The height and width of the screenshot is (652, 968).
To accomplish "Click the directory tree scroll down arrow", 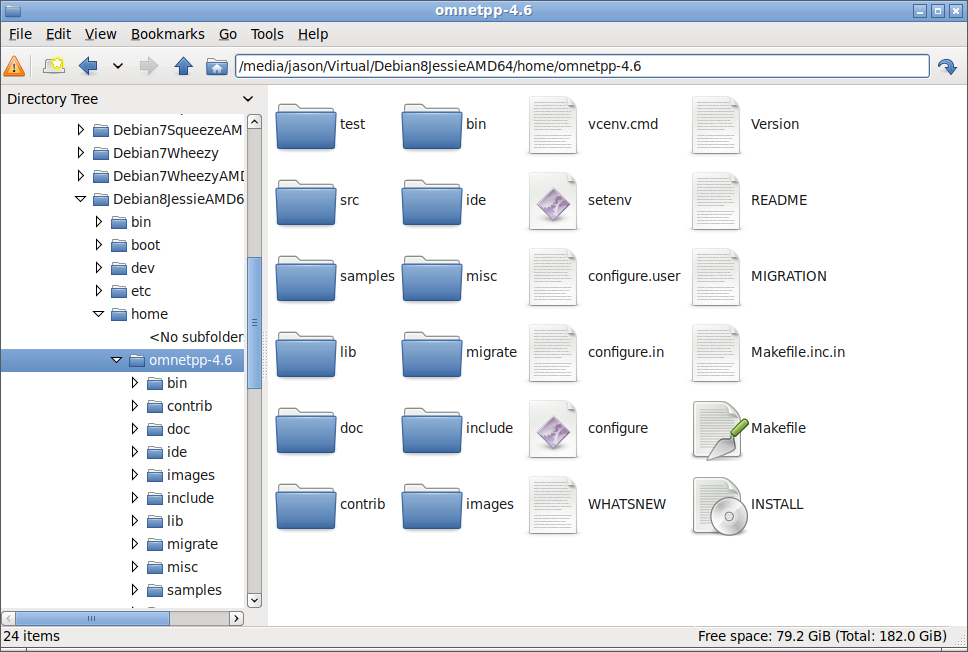I will click(x=254, y=600).
